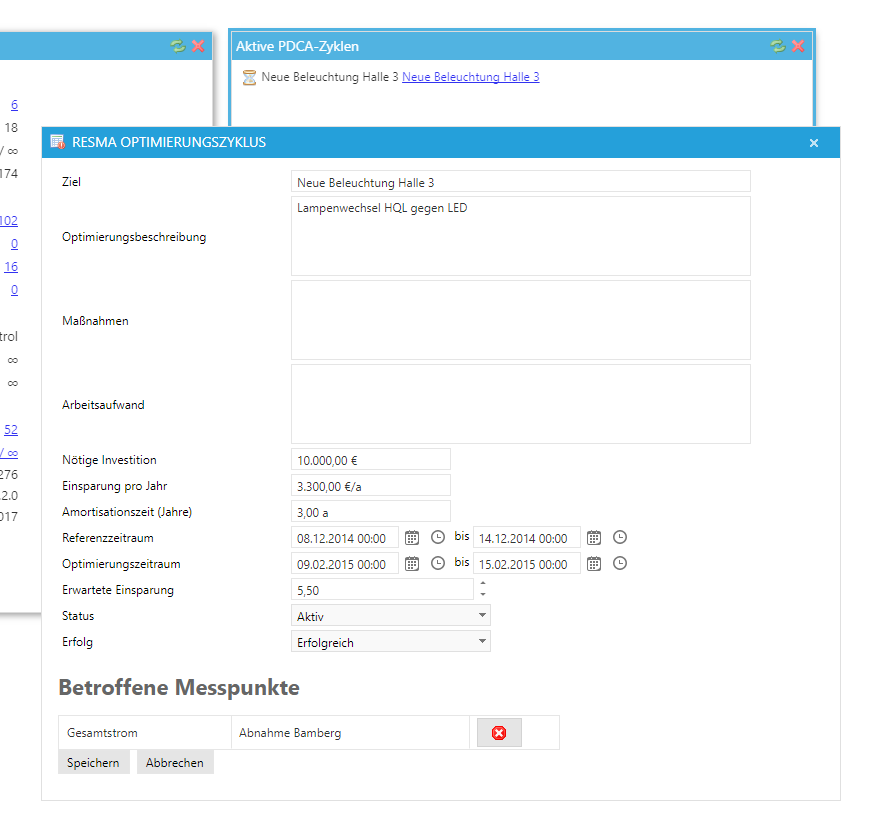Remove Gesamtstrom measuring point with red X
878x814 pixels.
click(499, 733)
